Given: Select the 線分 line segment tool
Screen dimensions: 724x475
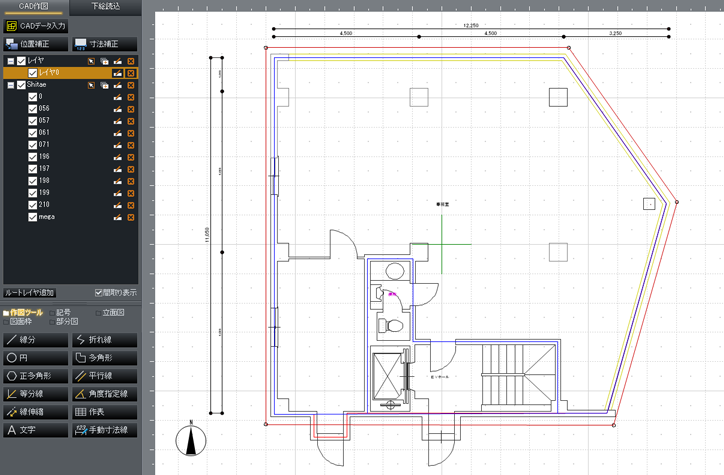Looking at the screenshot, I should click(x=35, y=340).
